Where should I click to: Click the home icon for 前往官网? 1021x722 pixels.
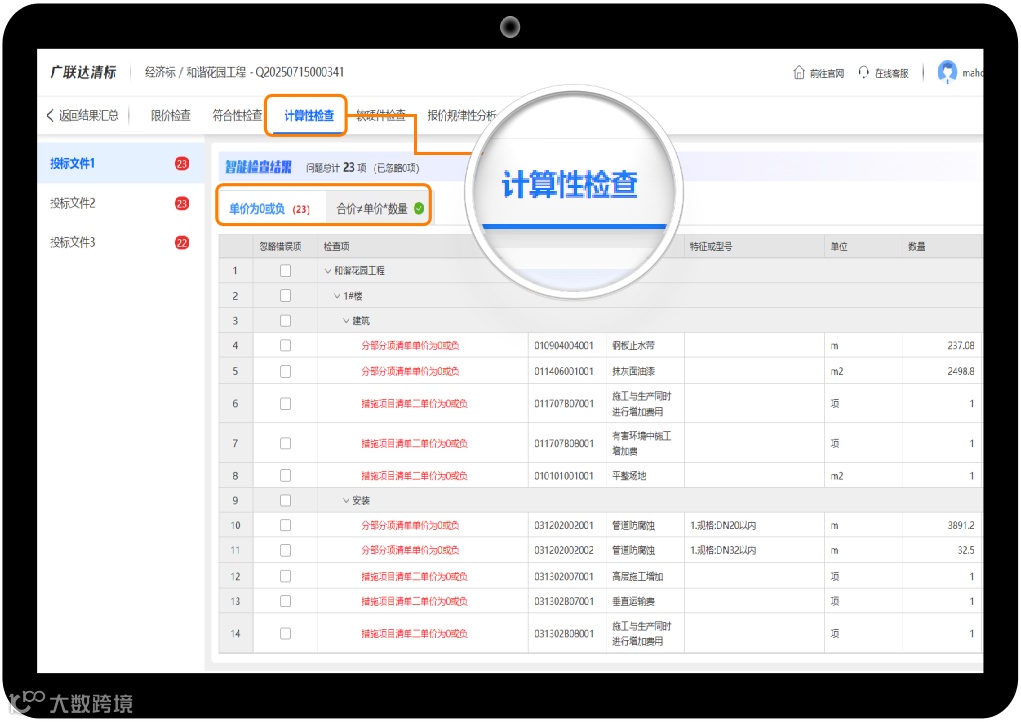[799, 72]
